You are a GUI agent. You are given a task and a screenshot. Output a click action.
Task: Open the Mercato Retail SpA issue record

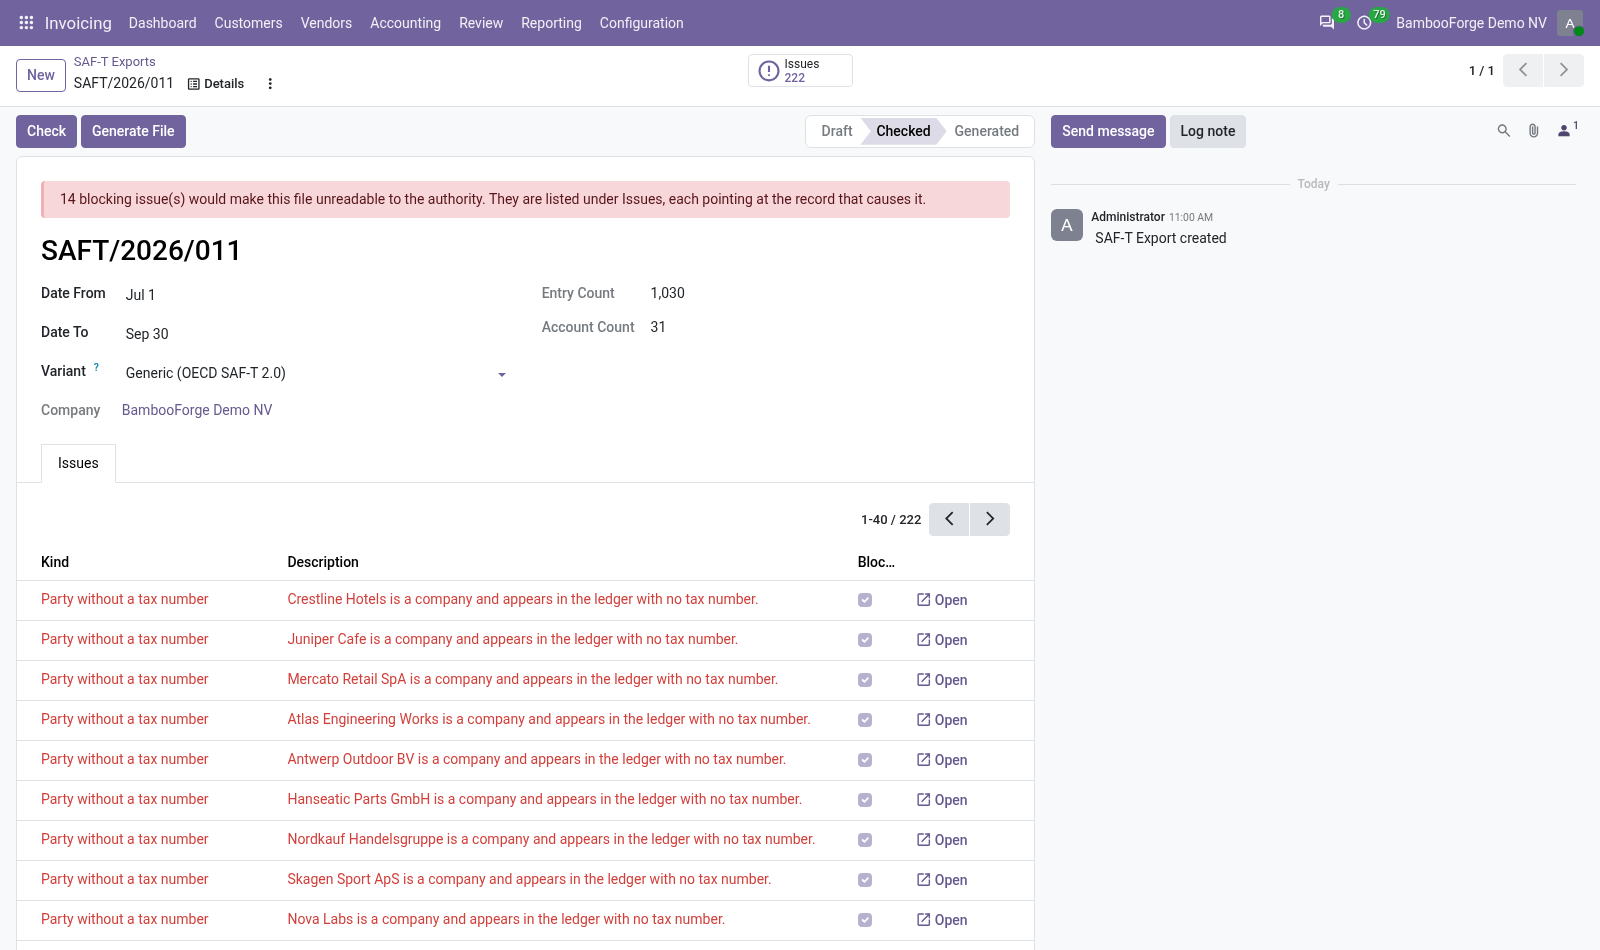point(942,680)
